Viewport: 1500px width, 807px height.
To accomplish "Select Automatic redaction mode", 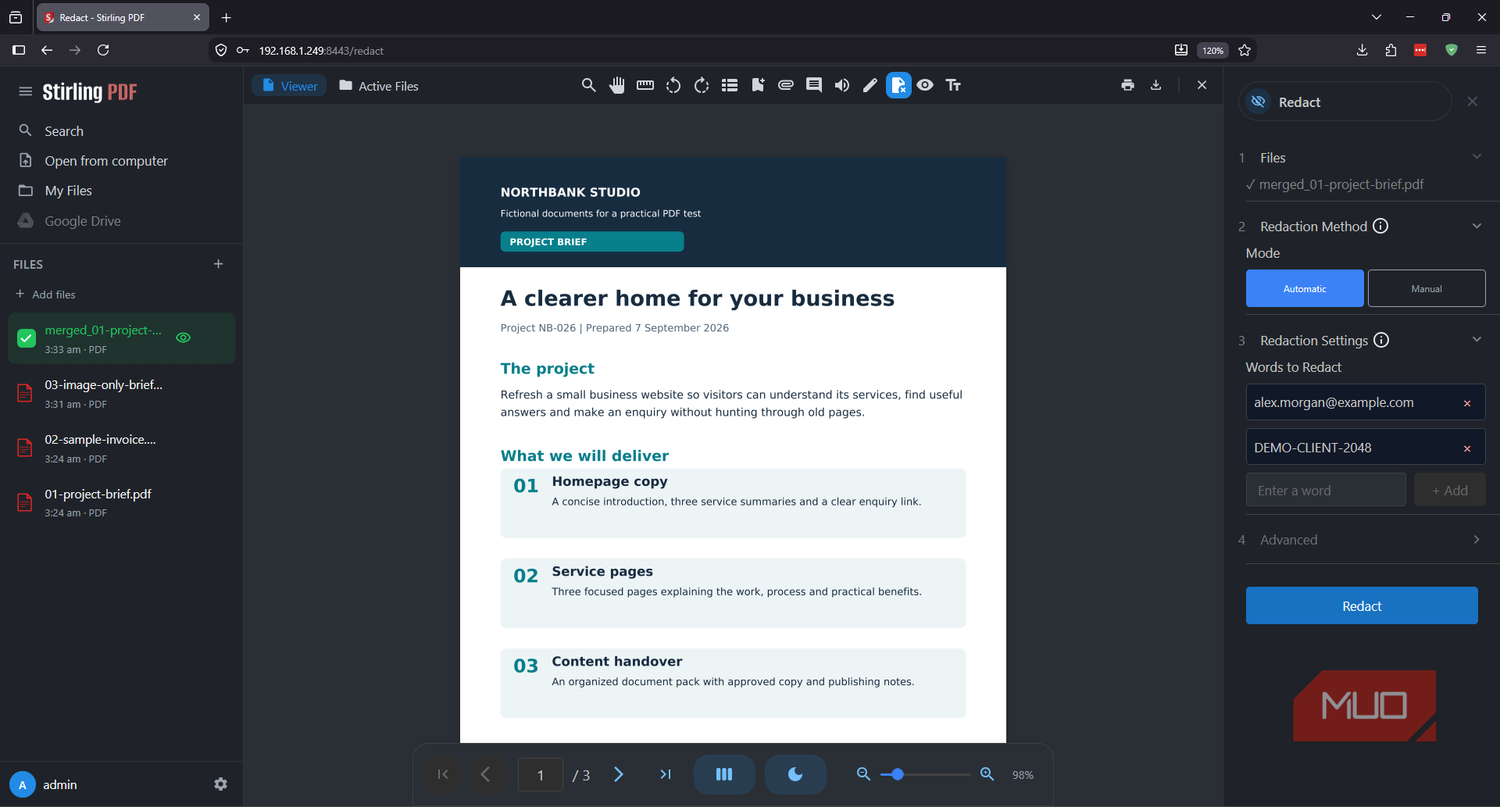I will click(x=1305, y=288).
